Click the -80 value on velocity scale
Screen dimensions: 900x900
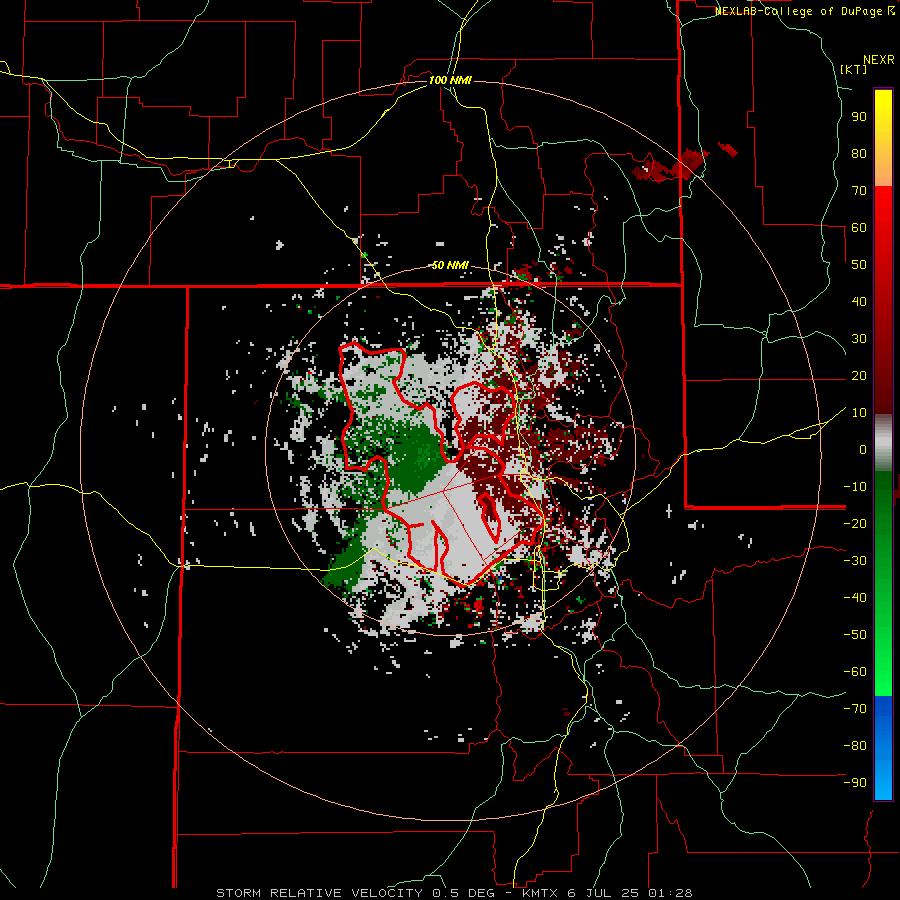tap(855, 746)
